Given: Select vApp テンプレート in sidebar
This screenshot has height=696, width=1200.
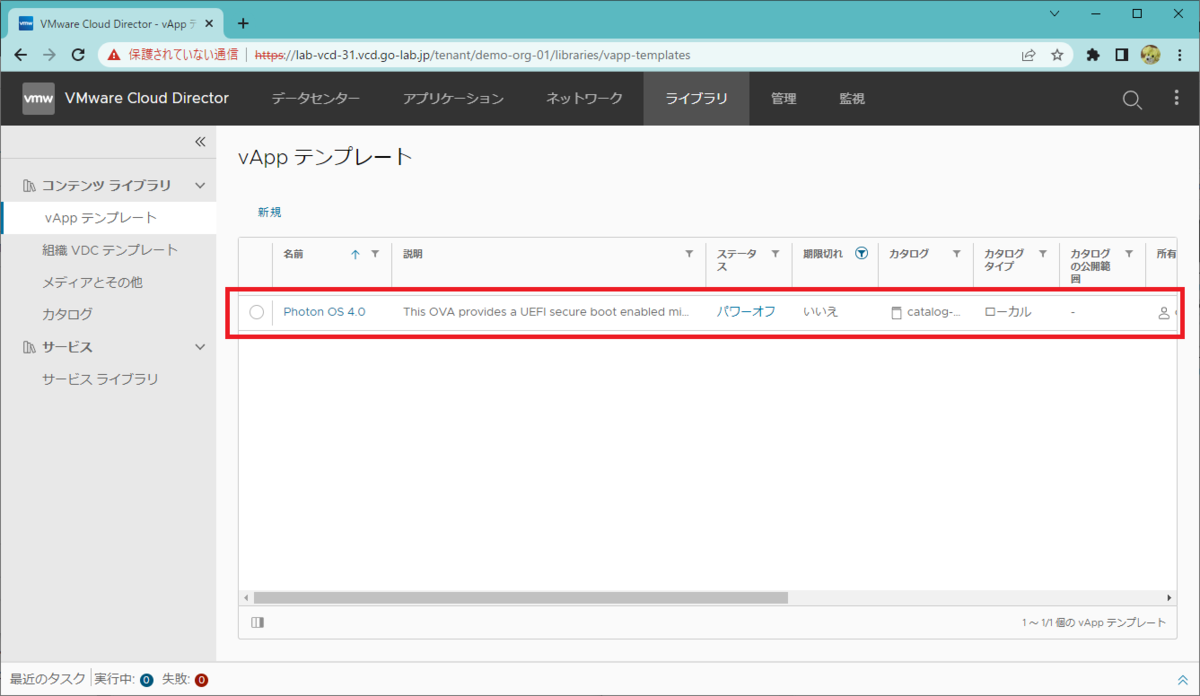Looking at the screenshot, I should (108, 218).
